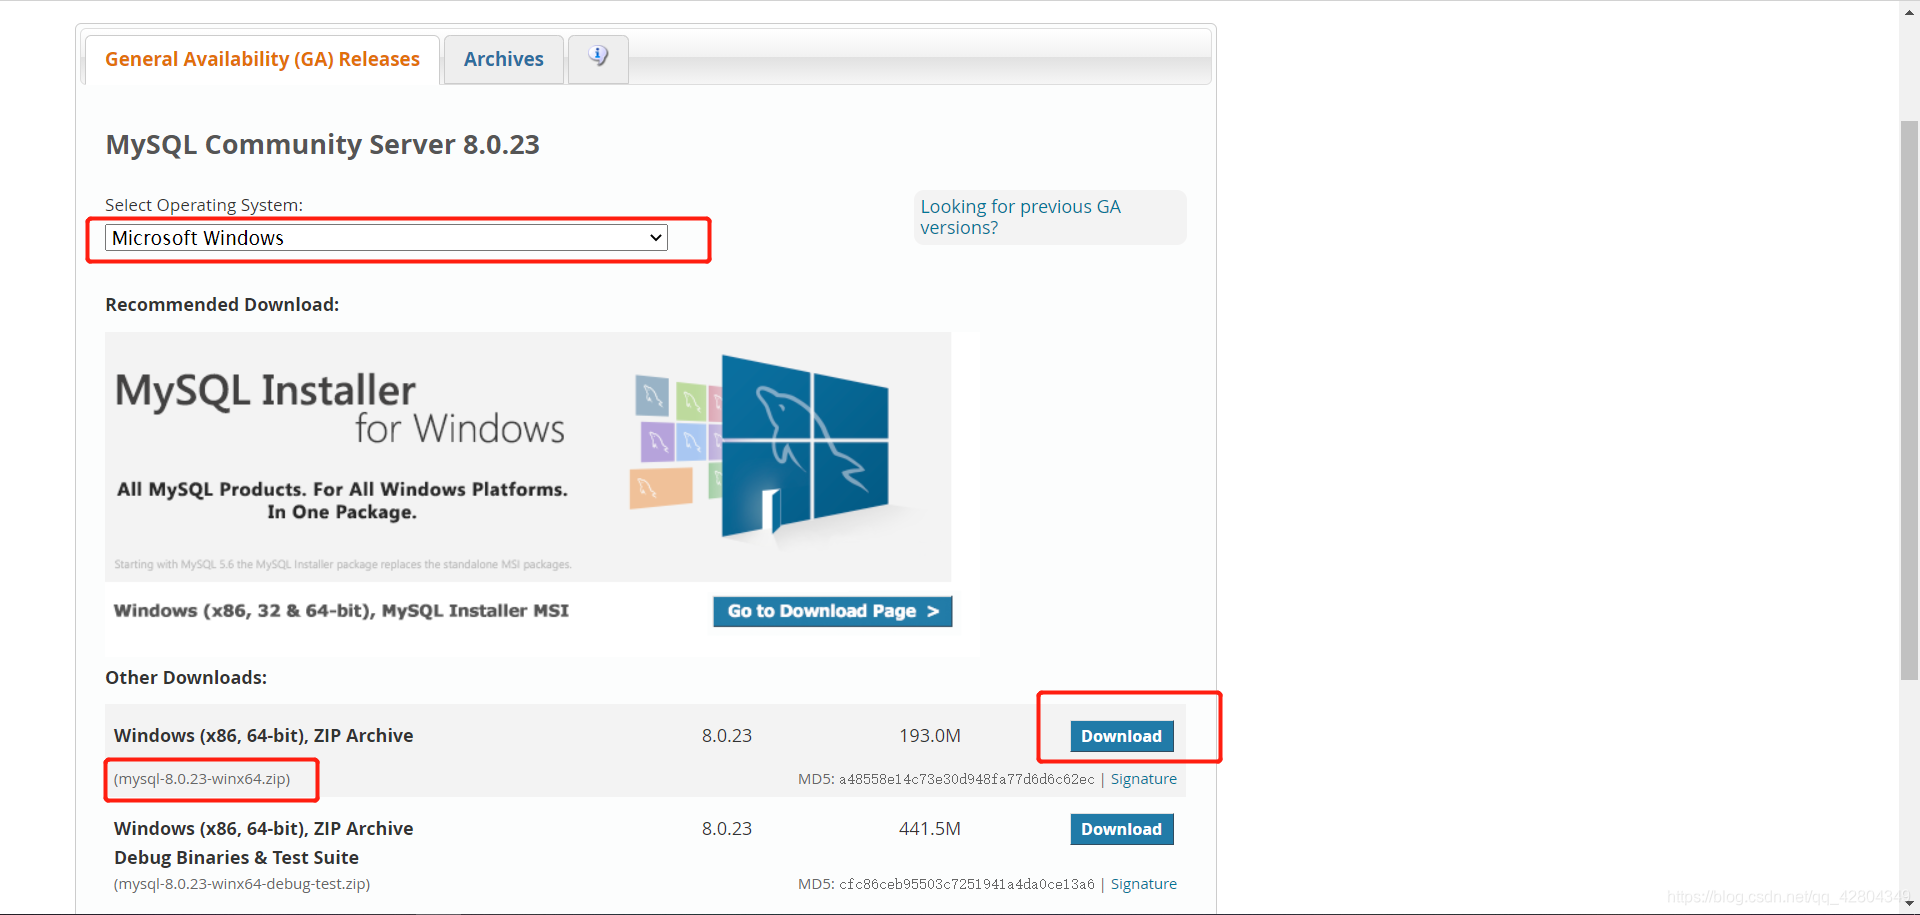1920x915 pixels.
Task: Click the 441.5M size value
Action: coord(929,829)
